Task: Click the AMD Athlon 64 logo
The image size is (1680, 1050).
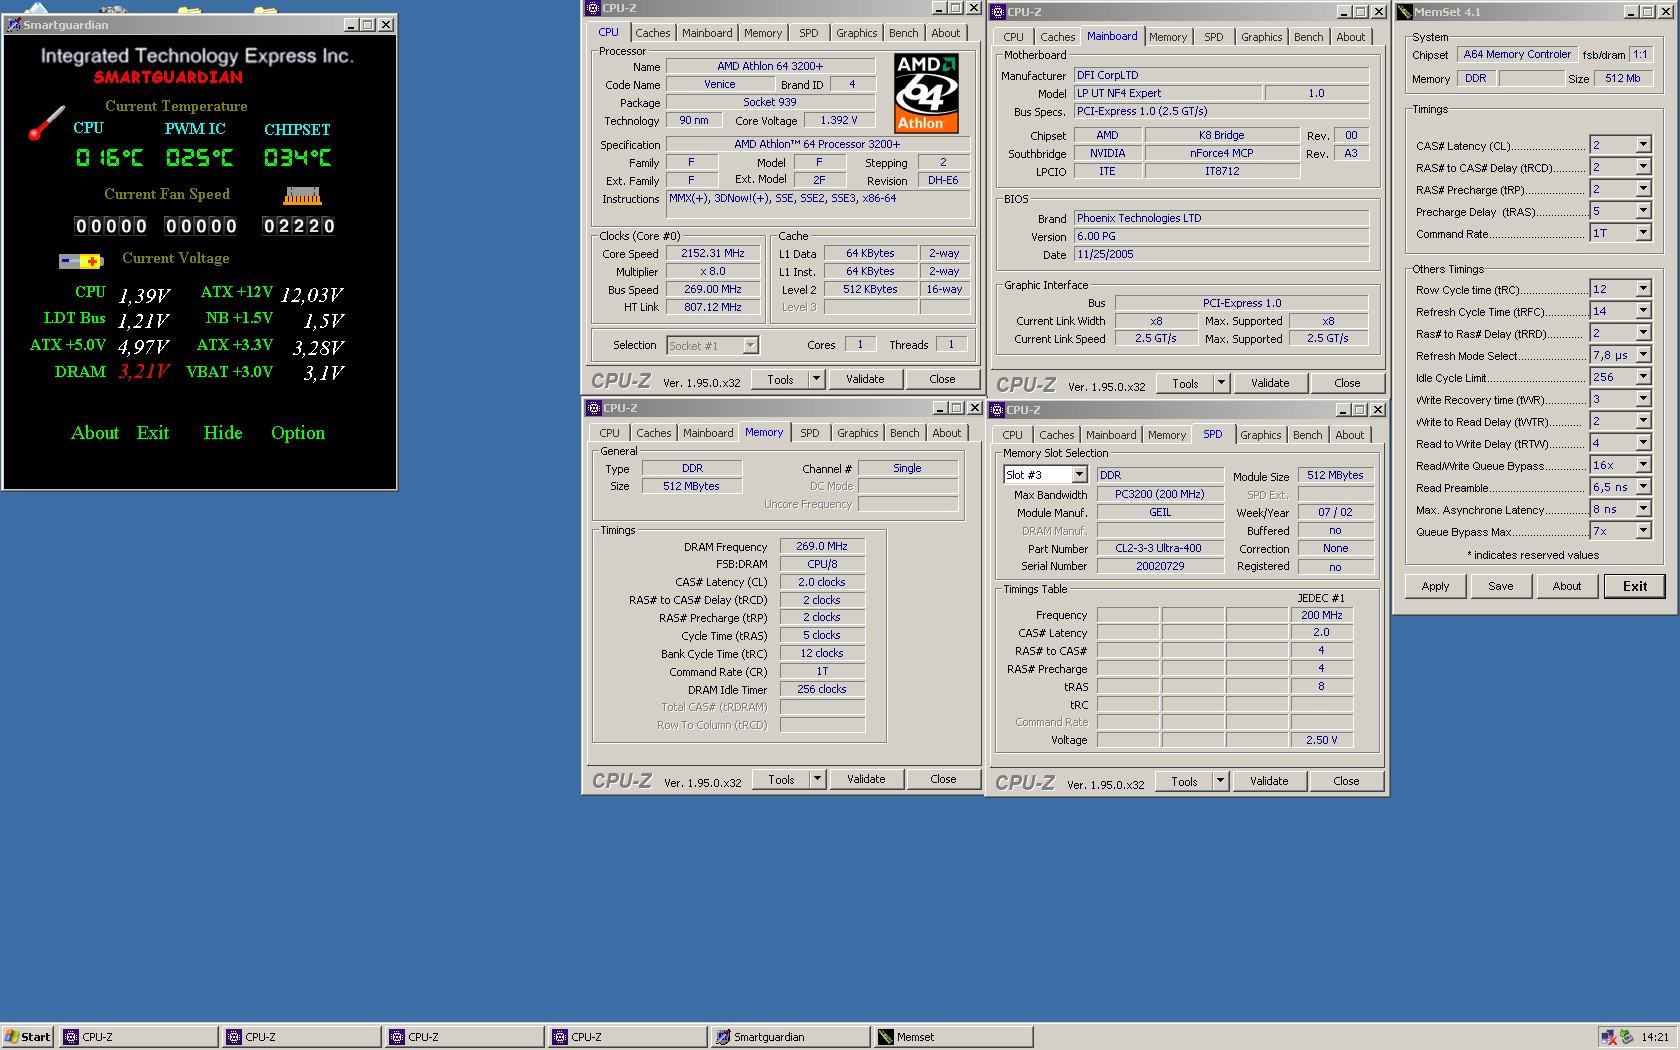Action: (x=926, y=94)
